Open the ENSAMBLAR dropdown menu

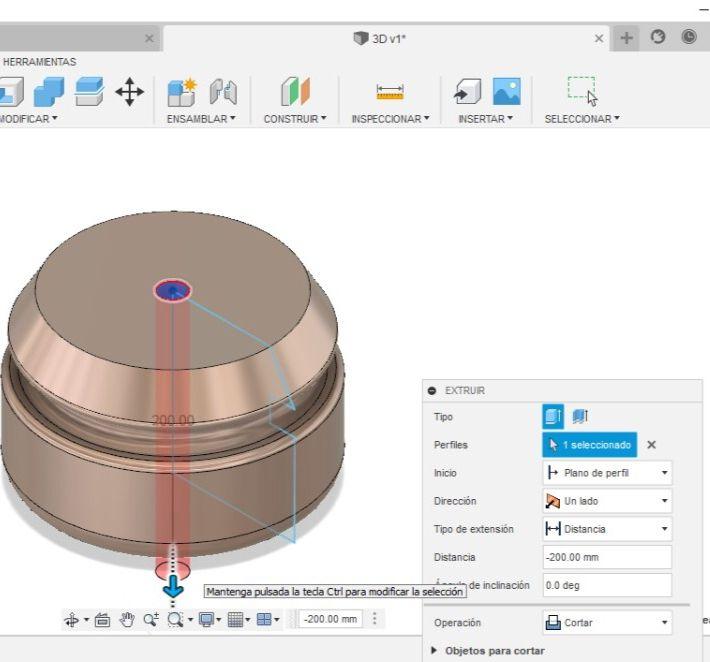(x=201, y=119)
